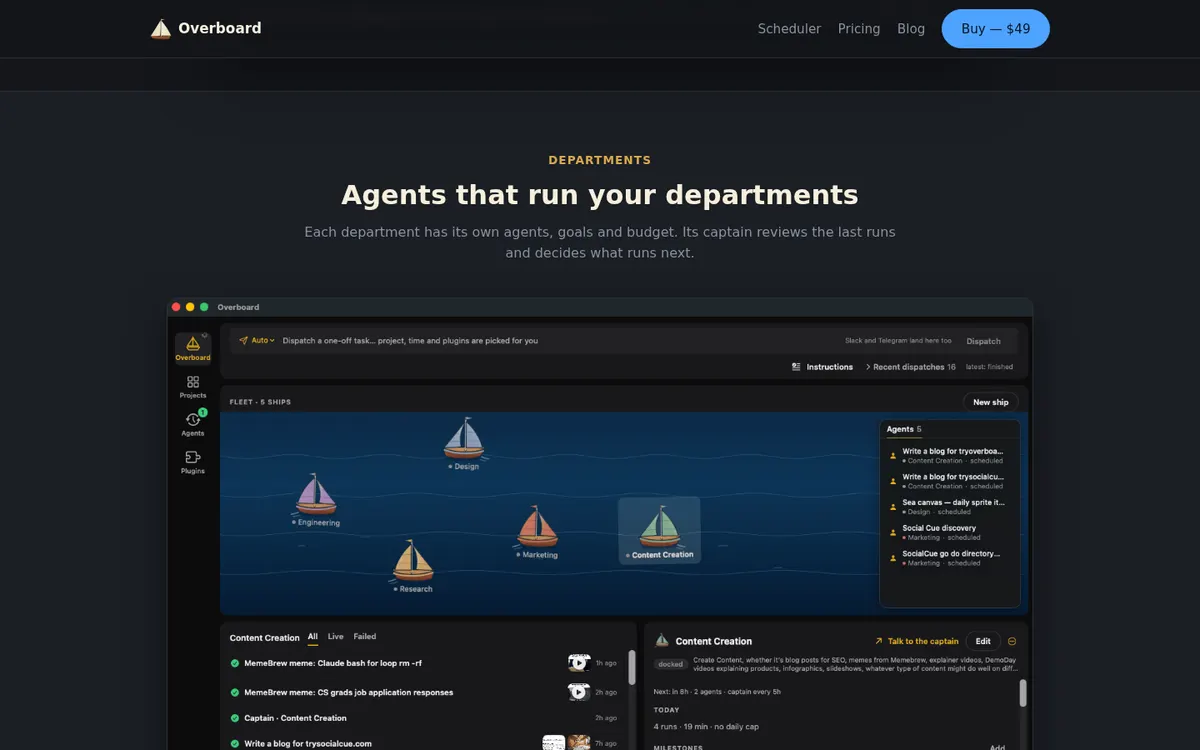Click agent icon beside Sea canvas entry
Image resolution: width=1200 pixels, height=750 pixels.
point(893,505)
